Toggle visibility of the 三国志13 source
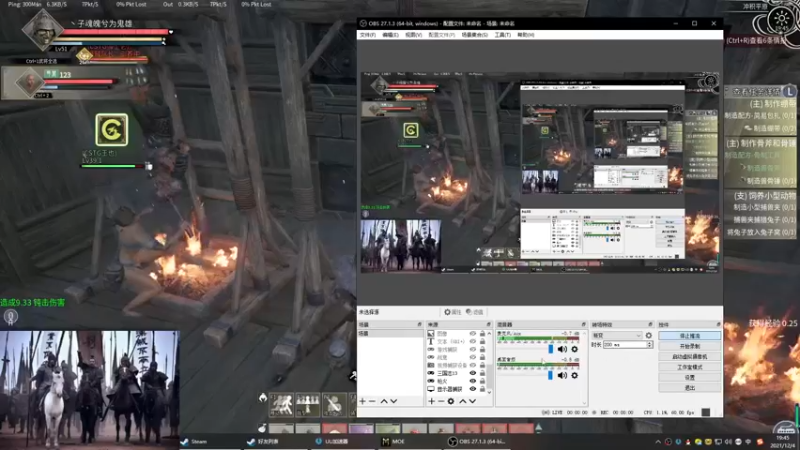The image size is (800, 450). pyautogui.click(x=473, y=373)
